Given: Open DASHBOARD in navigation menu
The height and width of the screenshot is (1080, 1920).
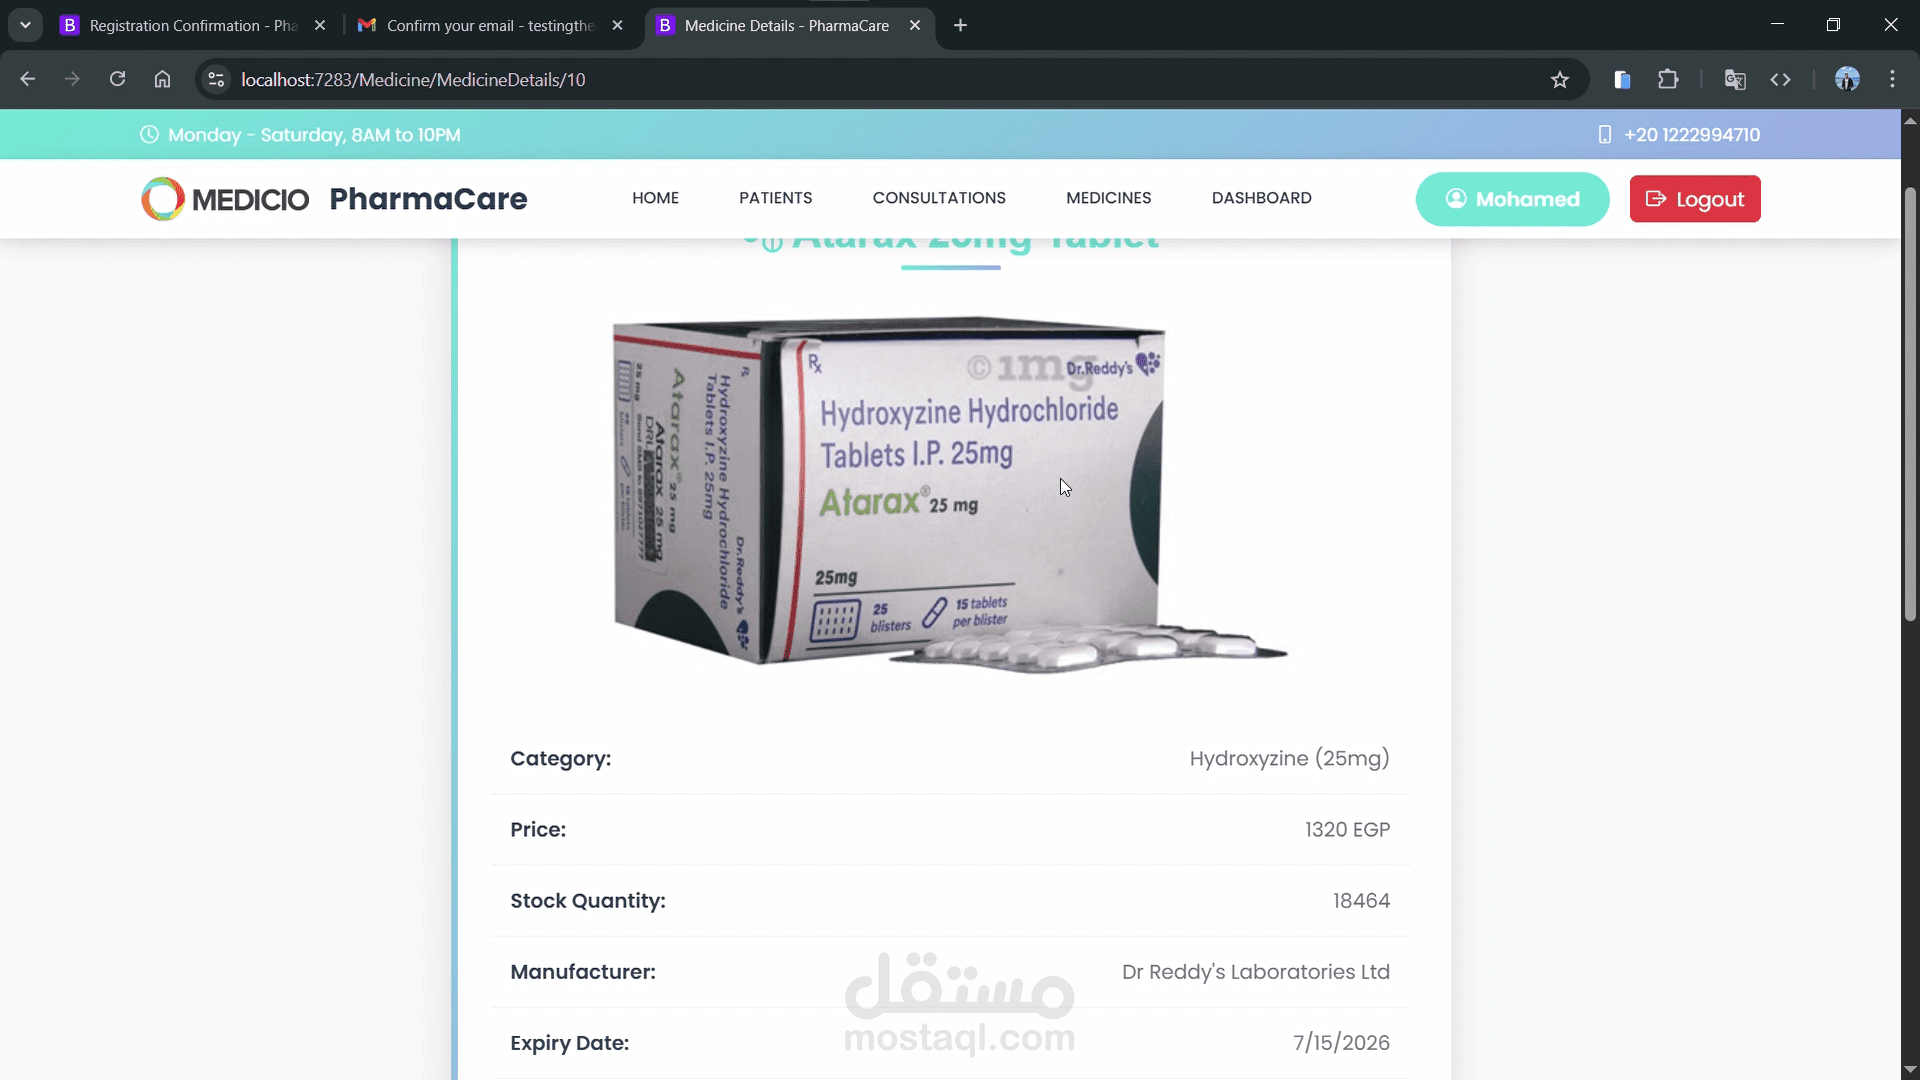Looking at the screenshot, I should (1261, 198).
